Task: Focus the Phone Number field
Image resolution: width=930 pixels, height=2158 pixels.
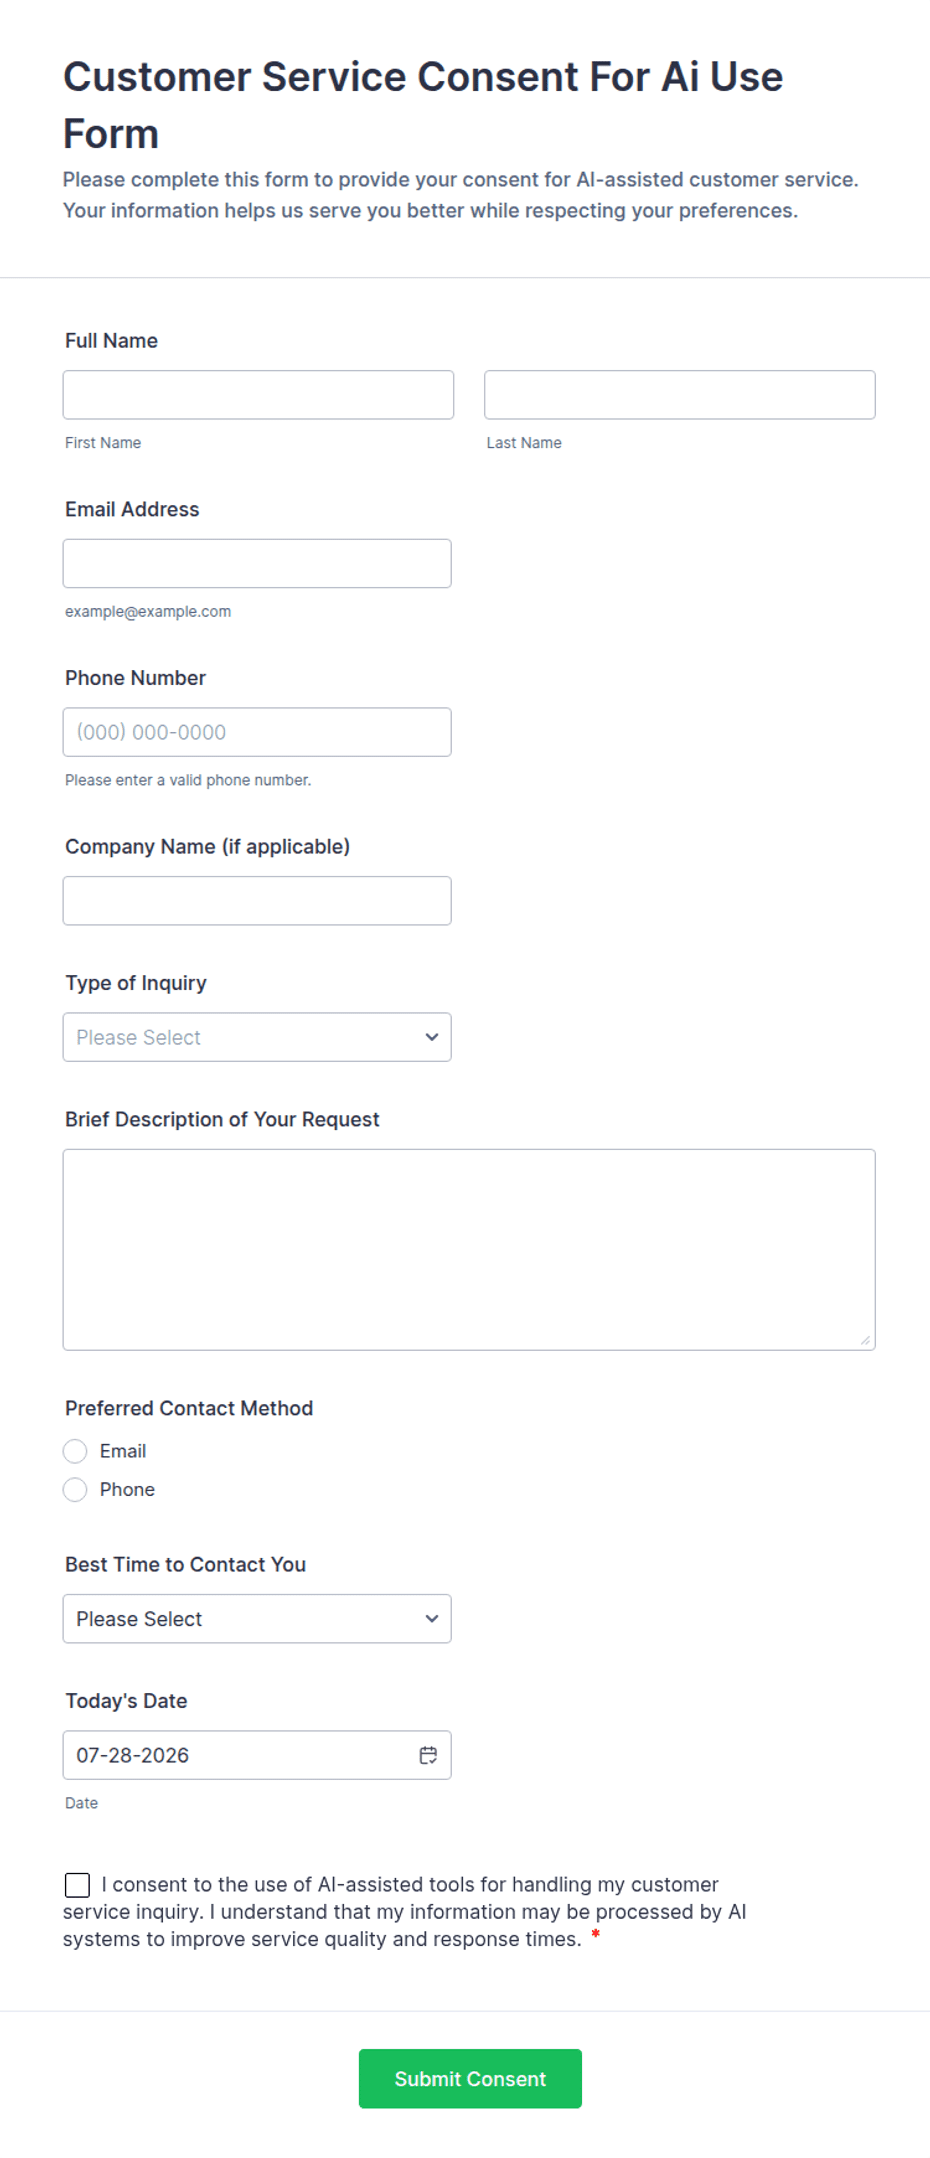Action: coord(257,732)
